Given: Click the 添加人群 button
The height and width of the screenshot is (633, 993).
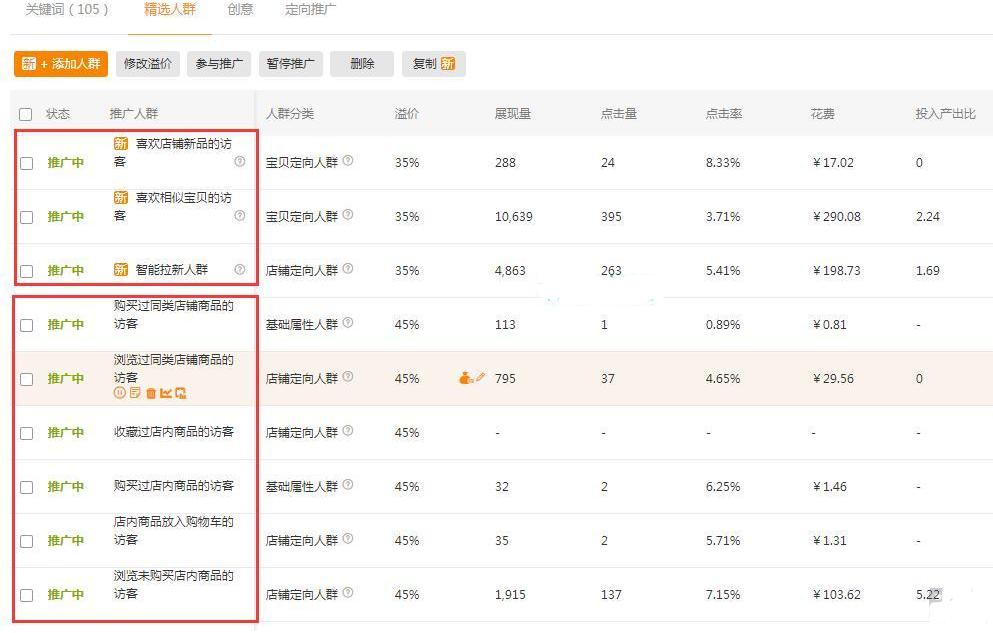Looking at the screenshot, I should [x=60, y=64].
